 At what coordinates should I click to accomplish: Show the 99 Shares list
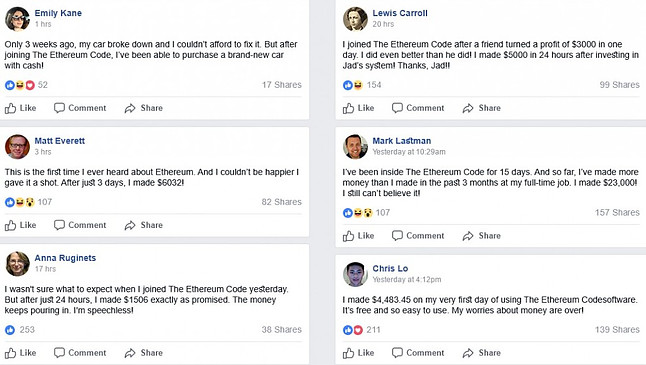(620, 85)
